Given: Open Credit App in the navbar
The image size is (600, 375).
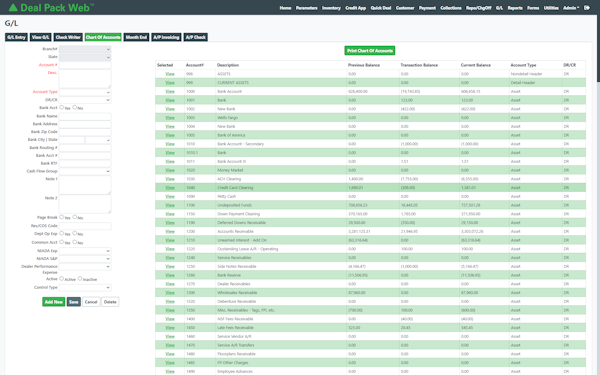Looking at the screenshot, I should coord(355,8).
